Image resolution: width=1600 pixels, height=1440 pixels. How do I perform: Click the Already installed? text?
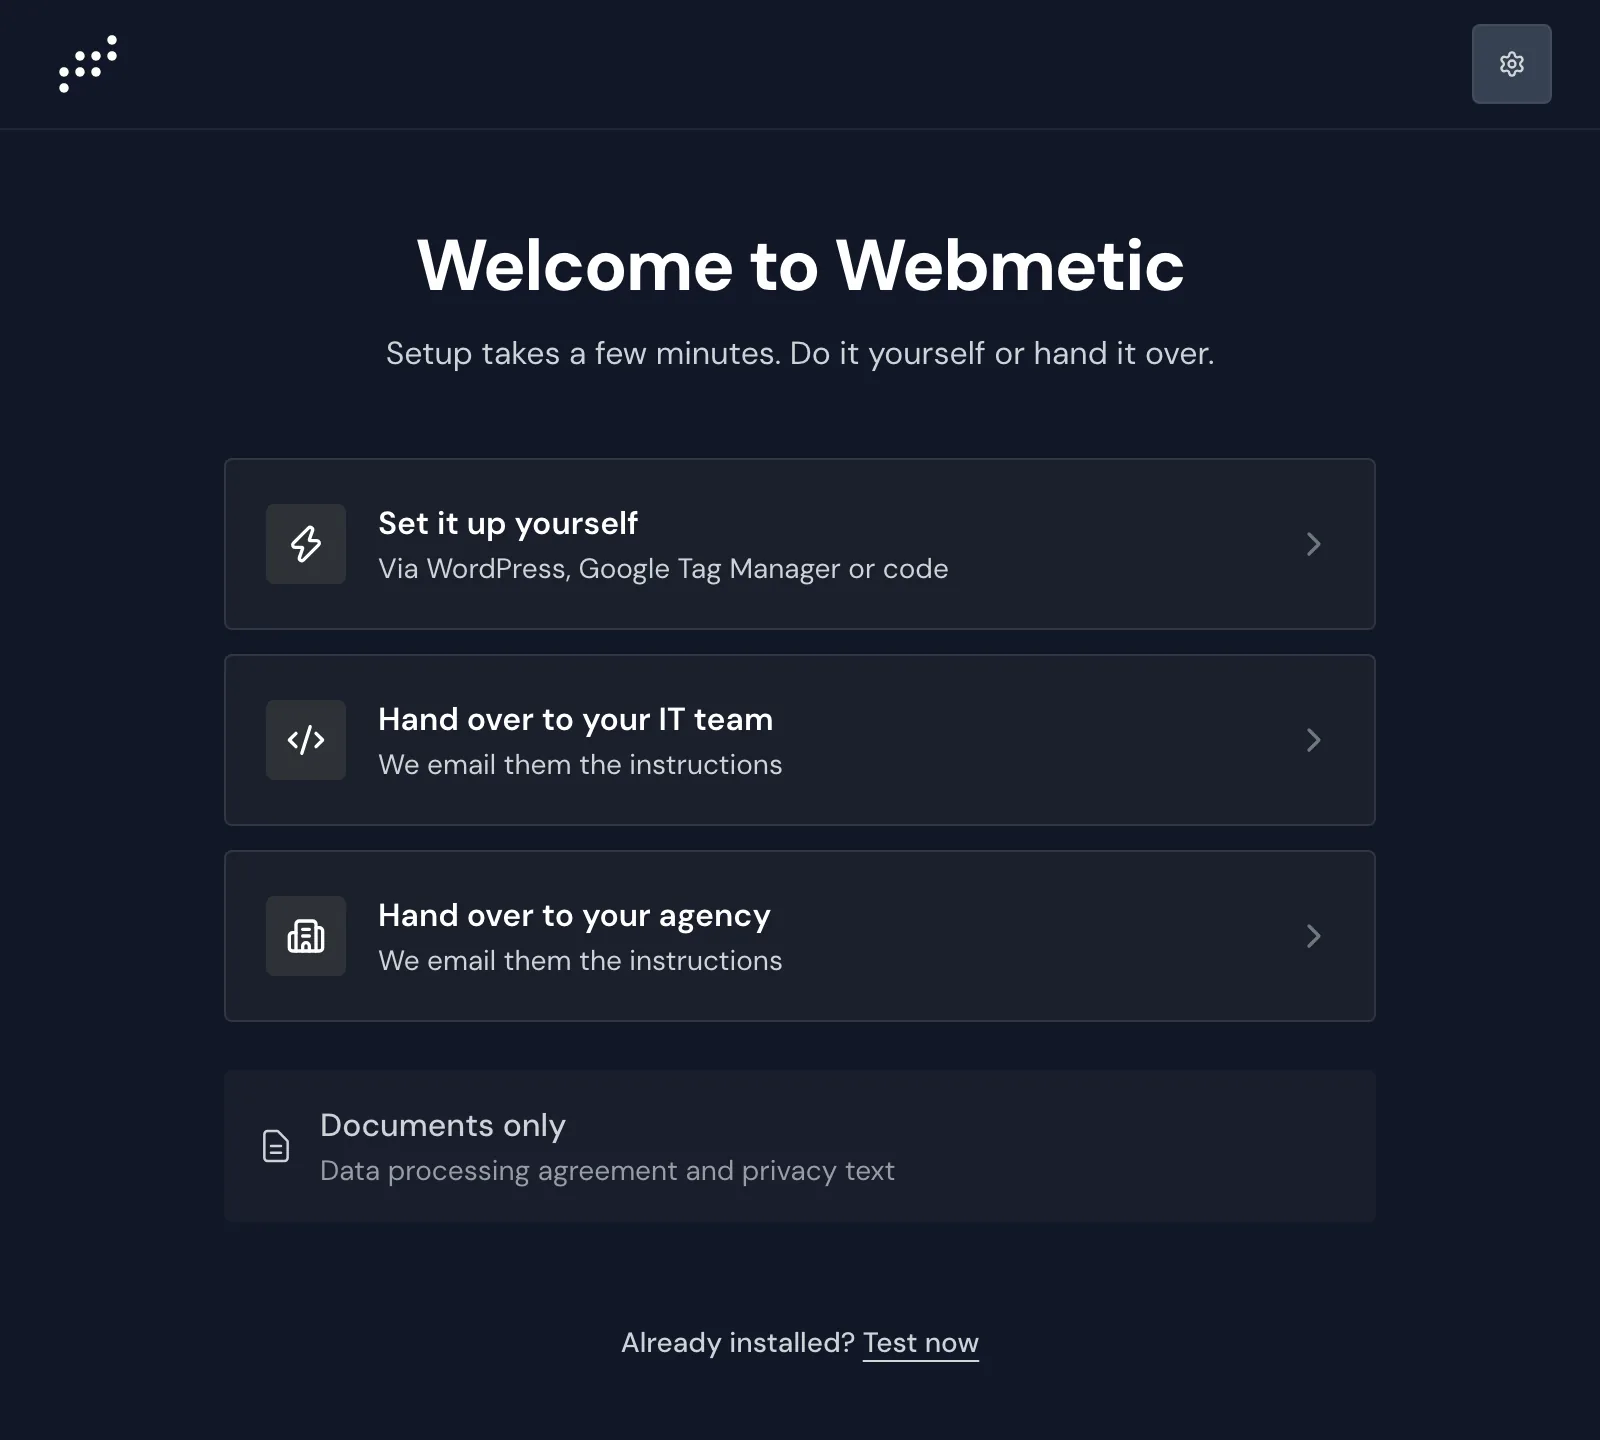(738, 1343)
